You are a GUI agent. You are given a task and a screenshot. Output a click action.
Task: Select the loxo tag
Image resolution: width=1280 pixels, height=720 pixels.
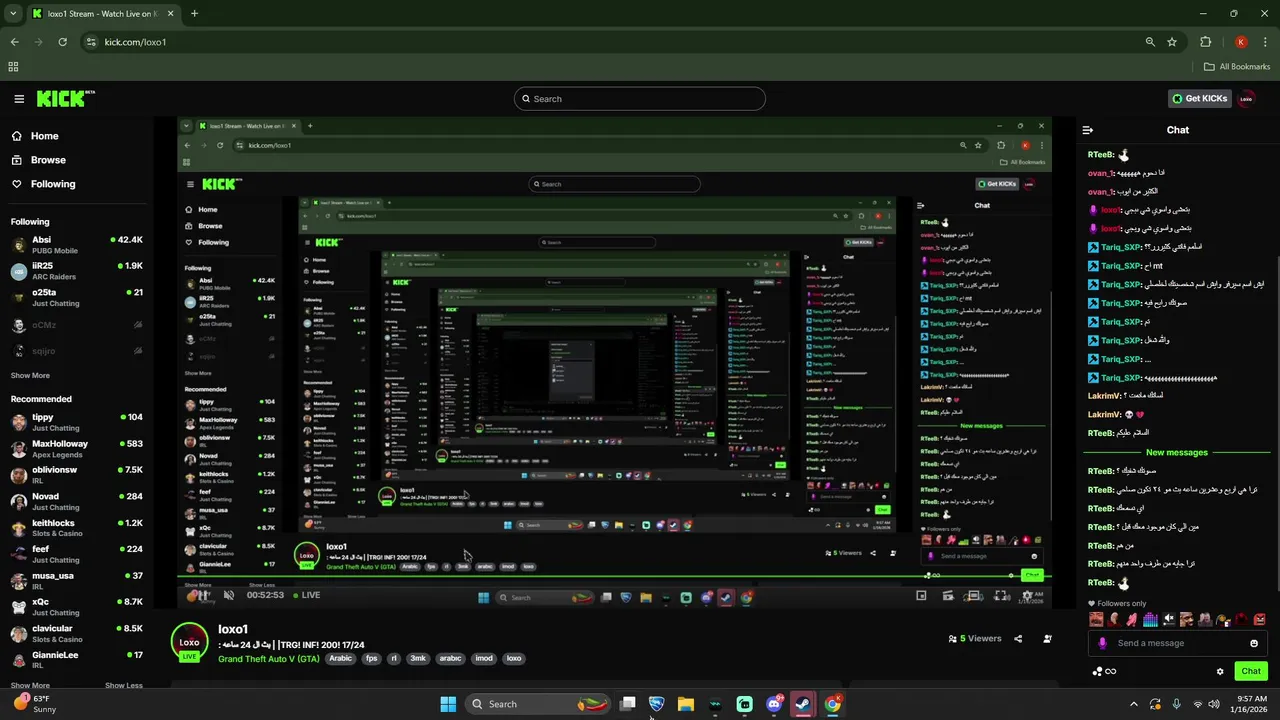point(514,659)
